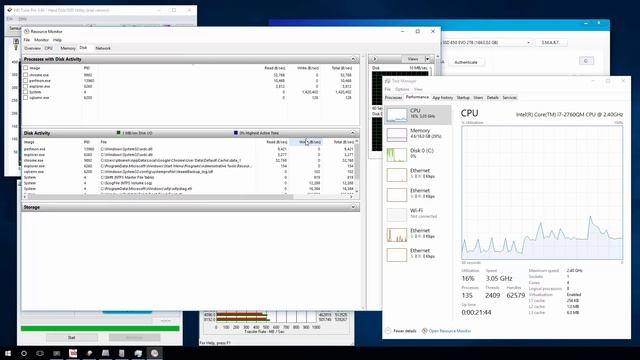Sort by PID in Processes list
The width and height of the screenshot is (640, 360).
tap(87, 68)
